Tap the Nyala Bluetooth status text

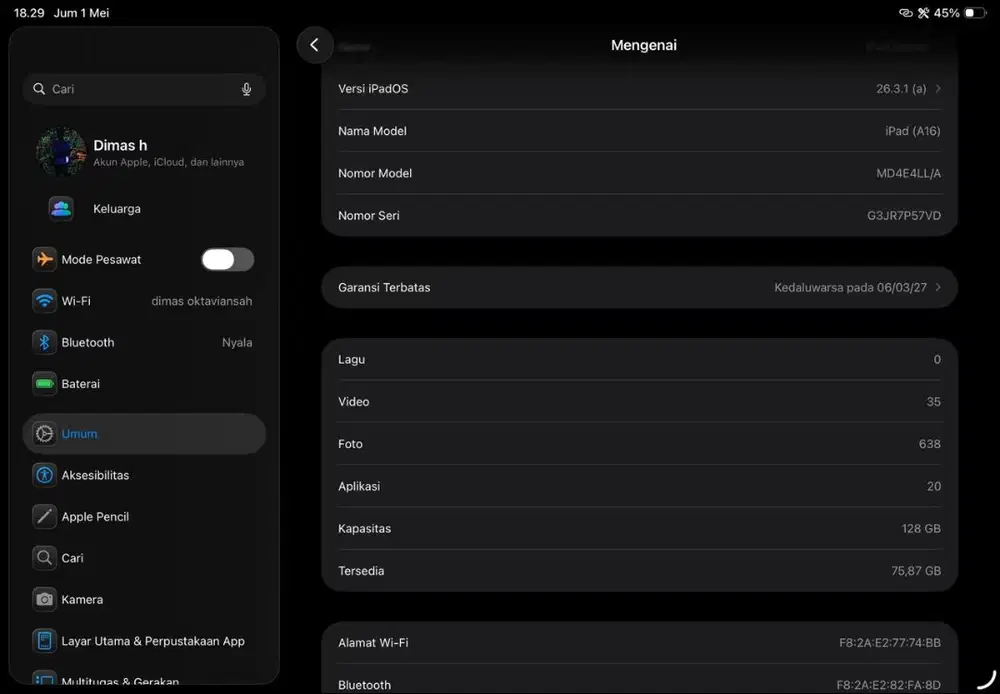click(x=237, y=343)
